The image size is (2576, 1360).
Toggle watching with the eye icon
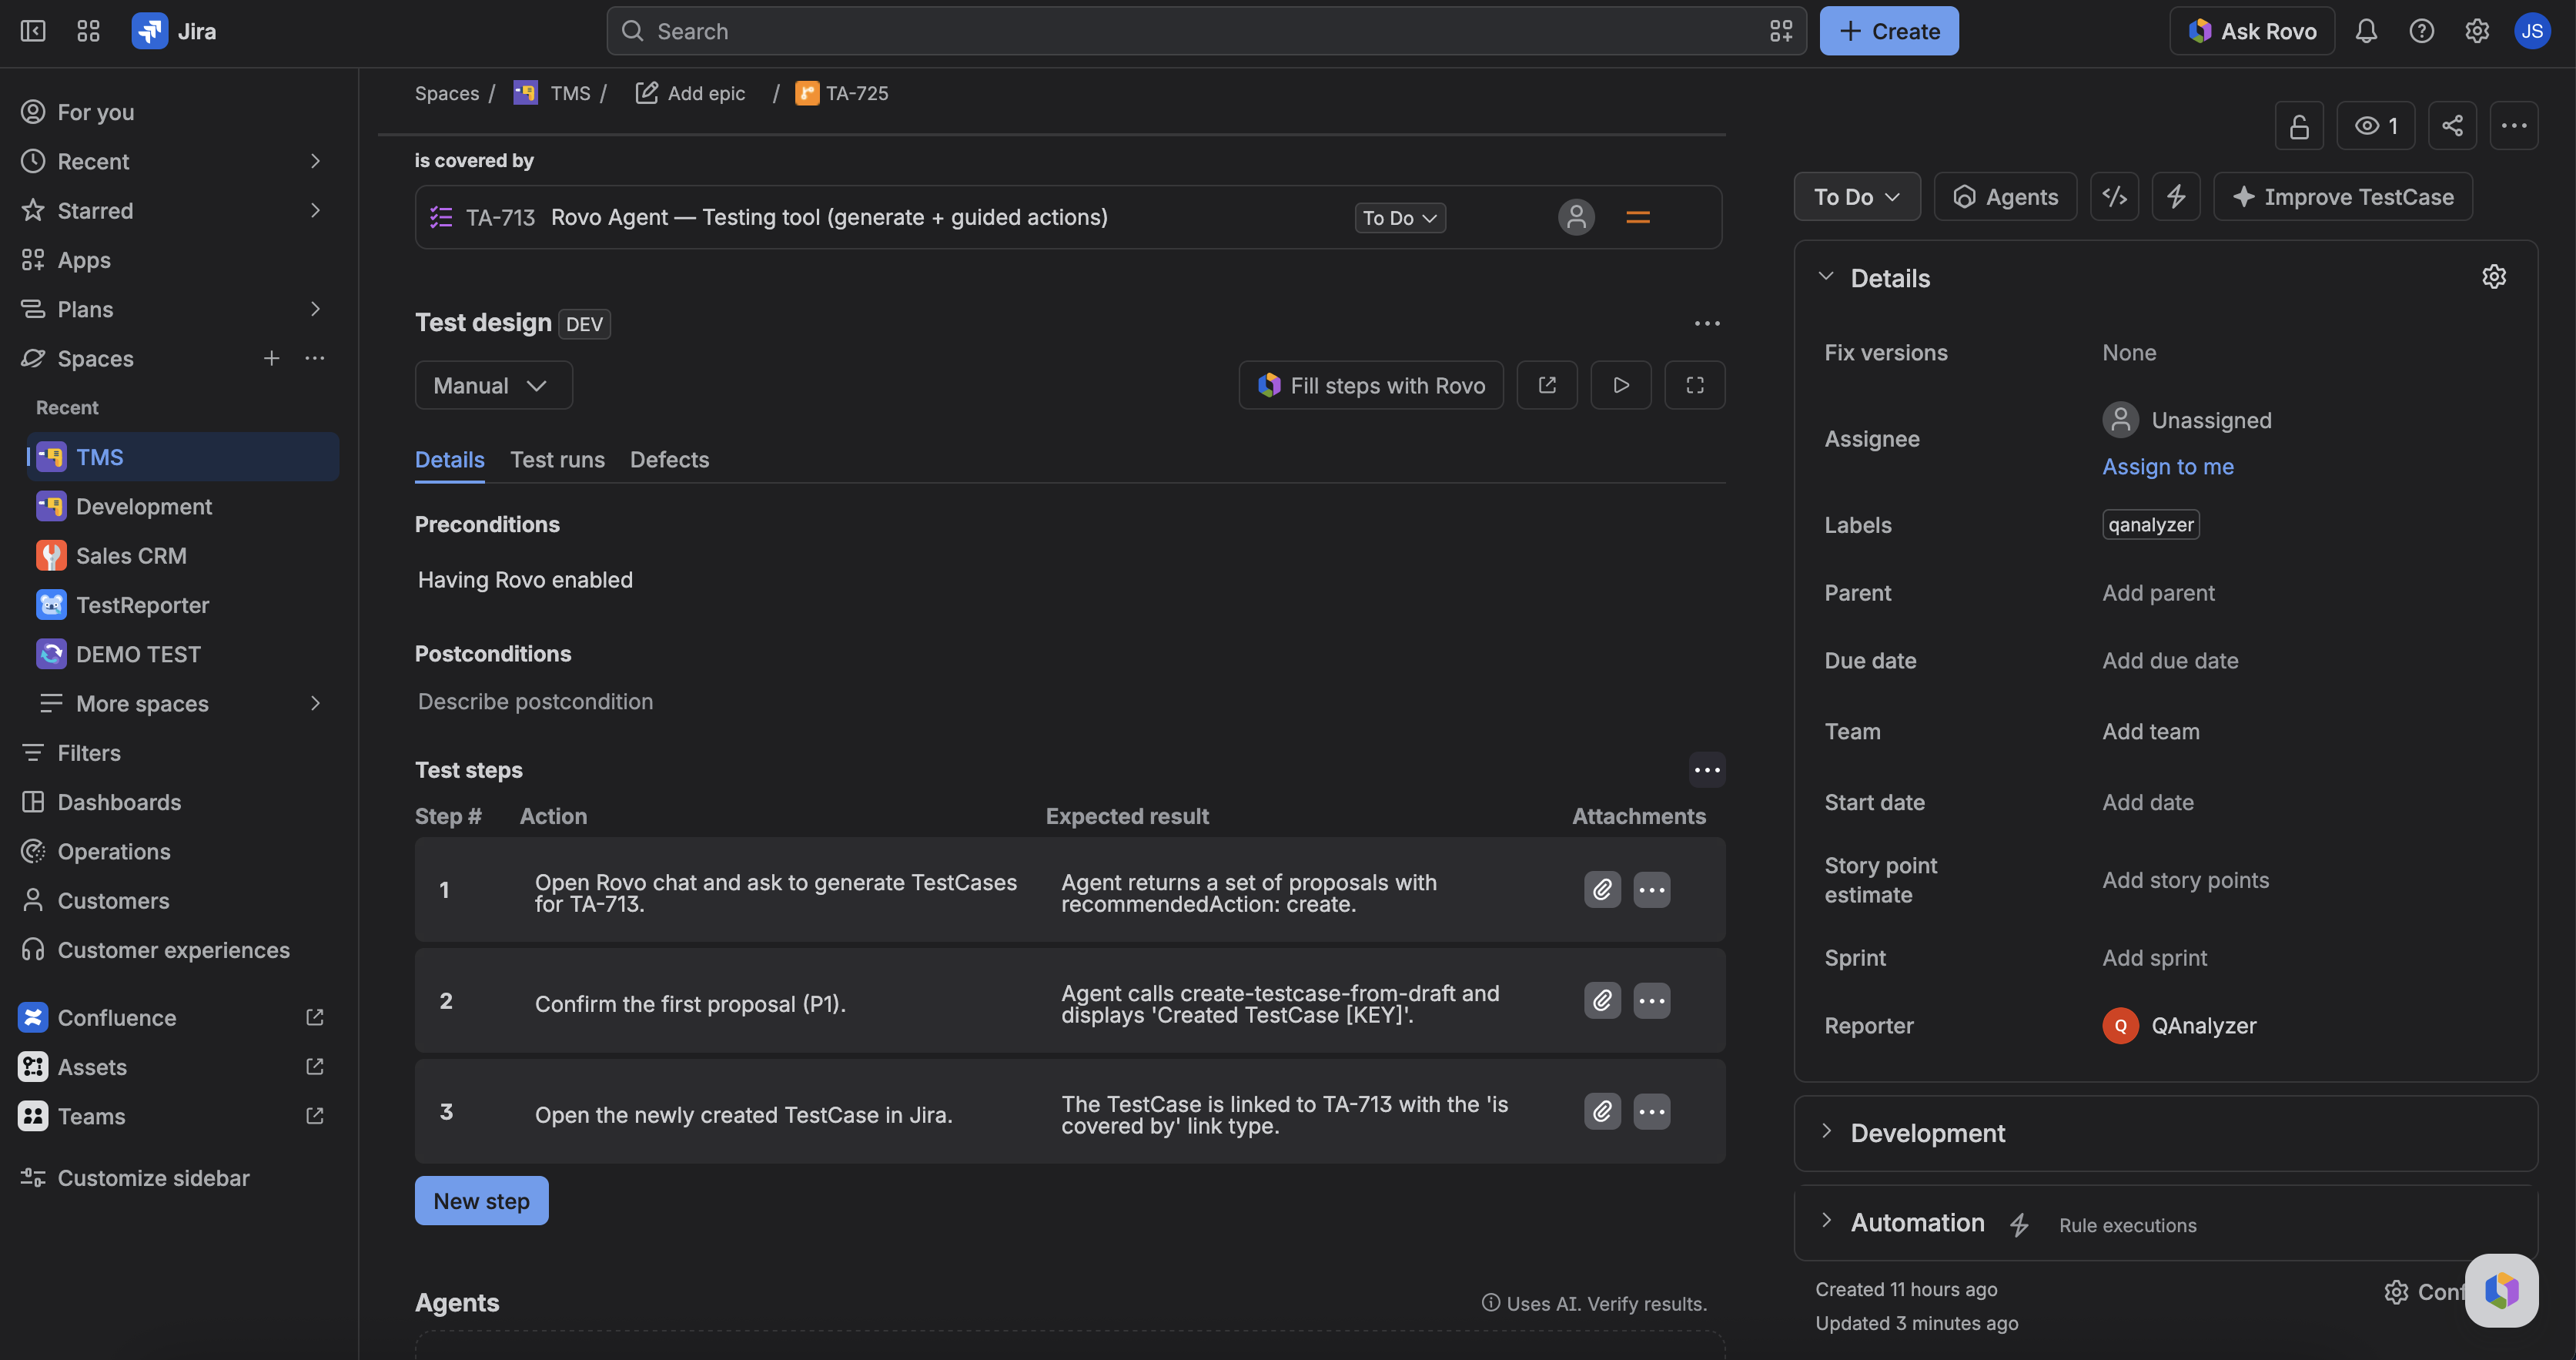[x=2376, y=126]
